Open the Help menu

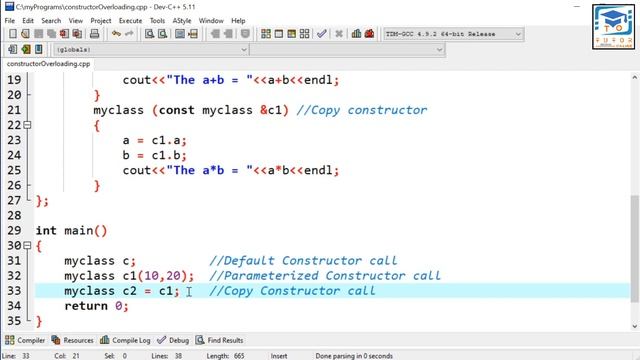[x=238, y=20]
